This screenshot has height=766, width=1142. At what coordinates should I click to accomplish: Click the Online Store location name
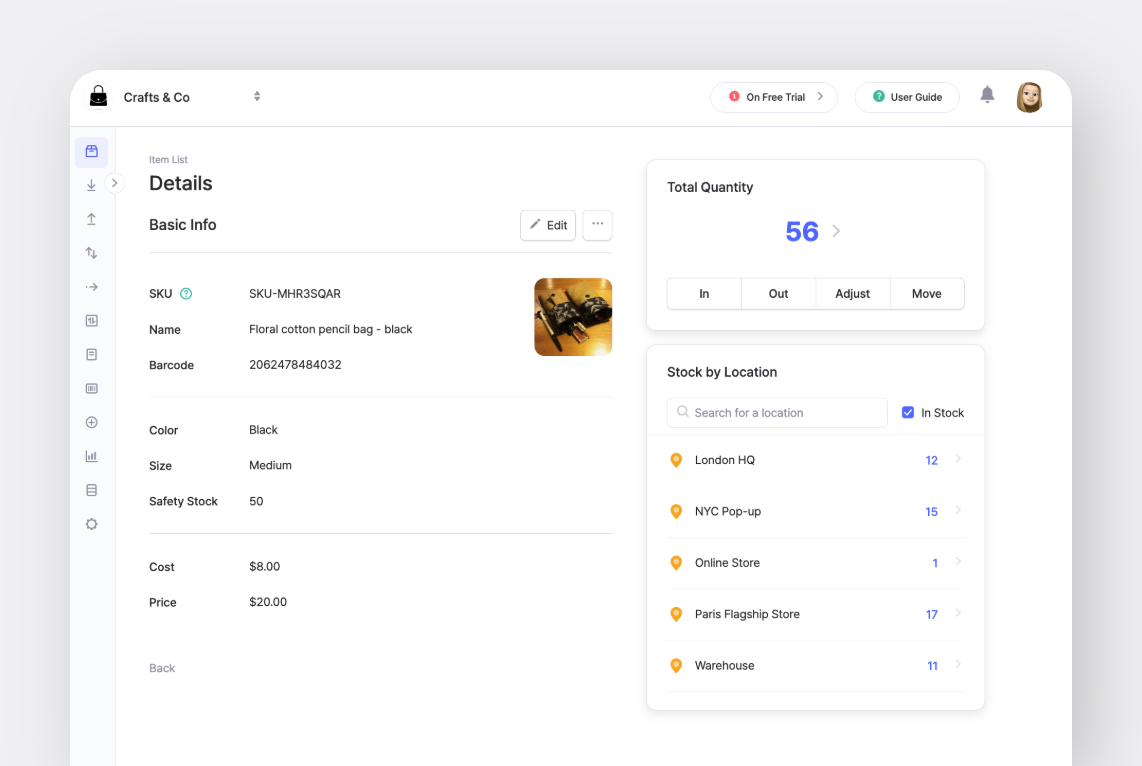(727, 562)
